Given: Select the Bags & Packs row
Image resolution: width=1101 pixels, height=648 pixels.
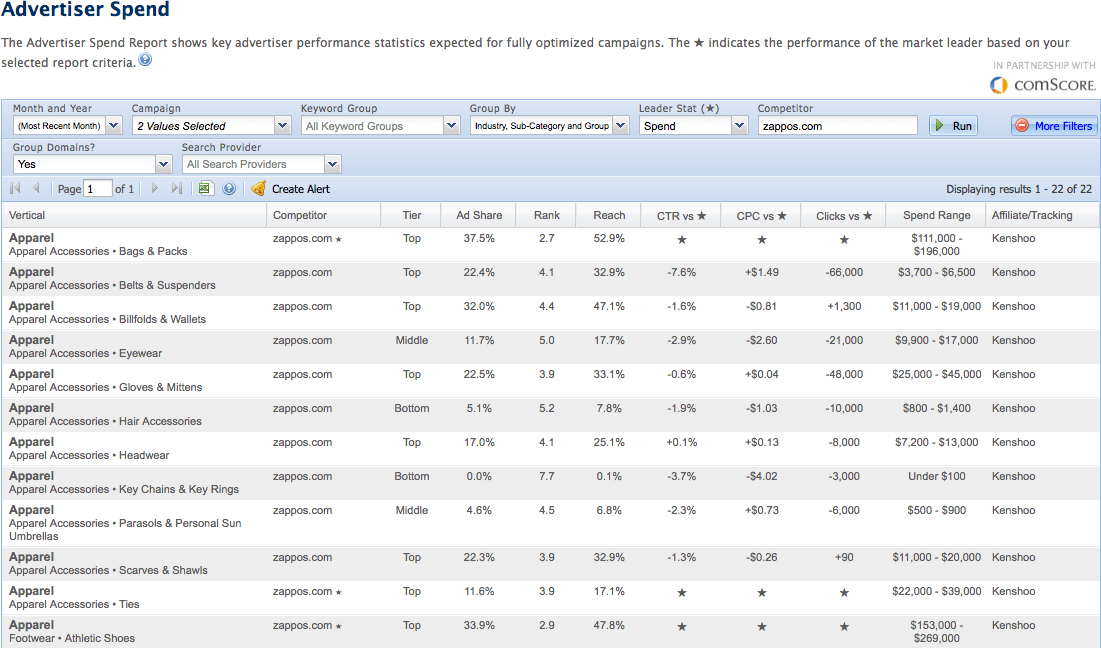Looking at the screenshot, I should (x=550, y=244).
